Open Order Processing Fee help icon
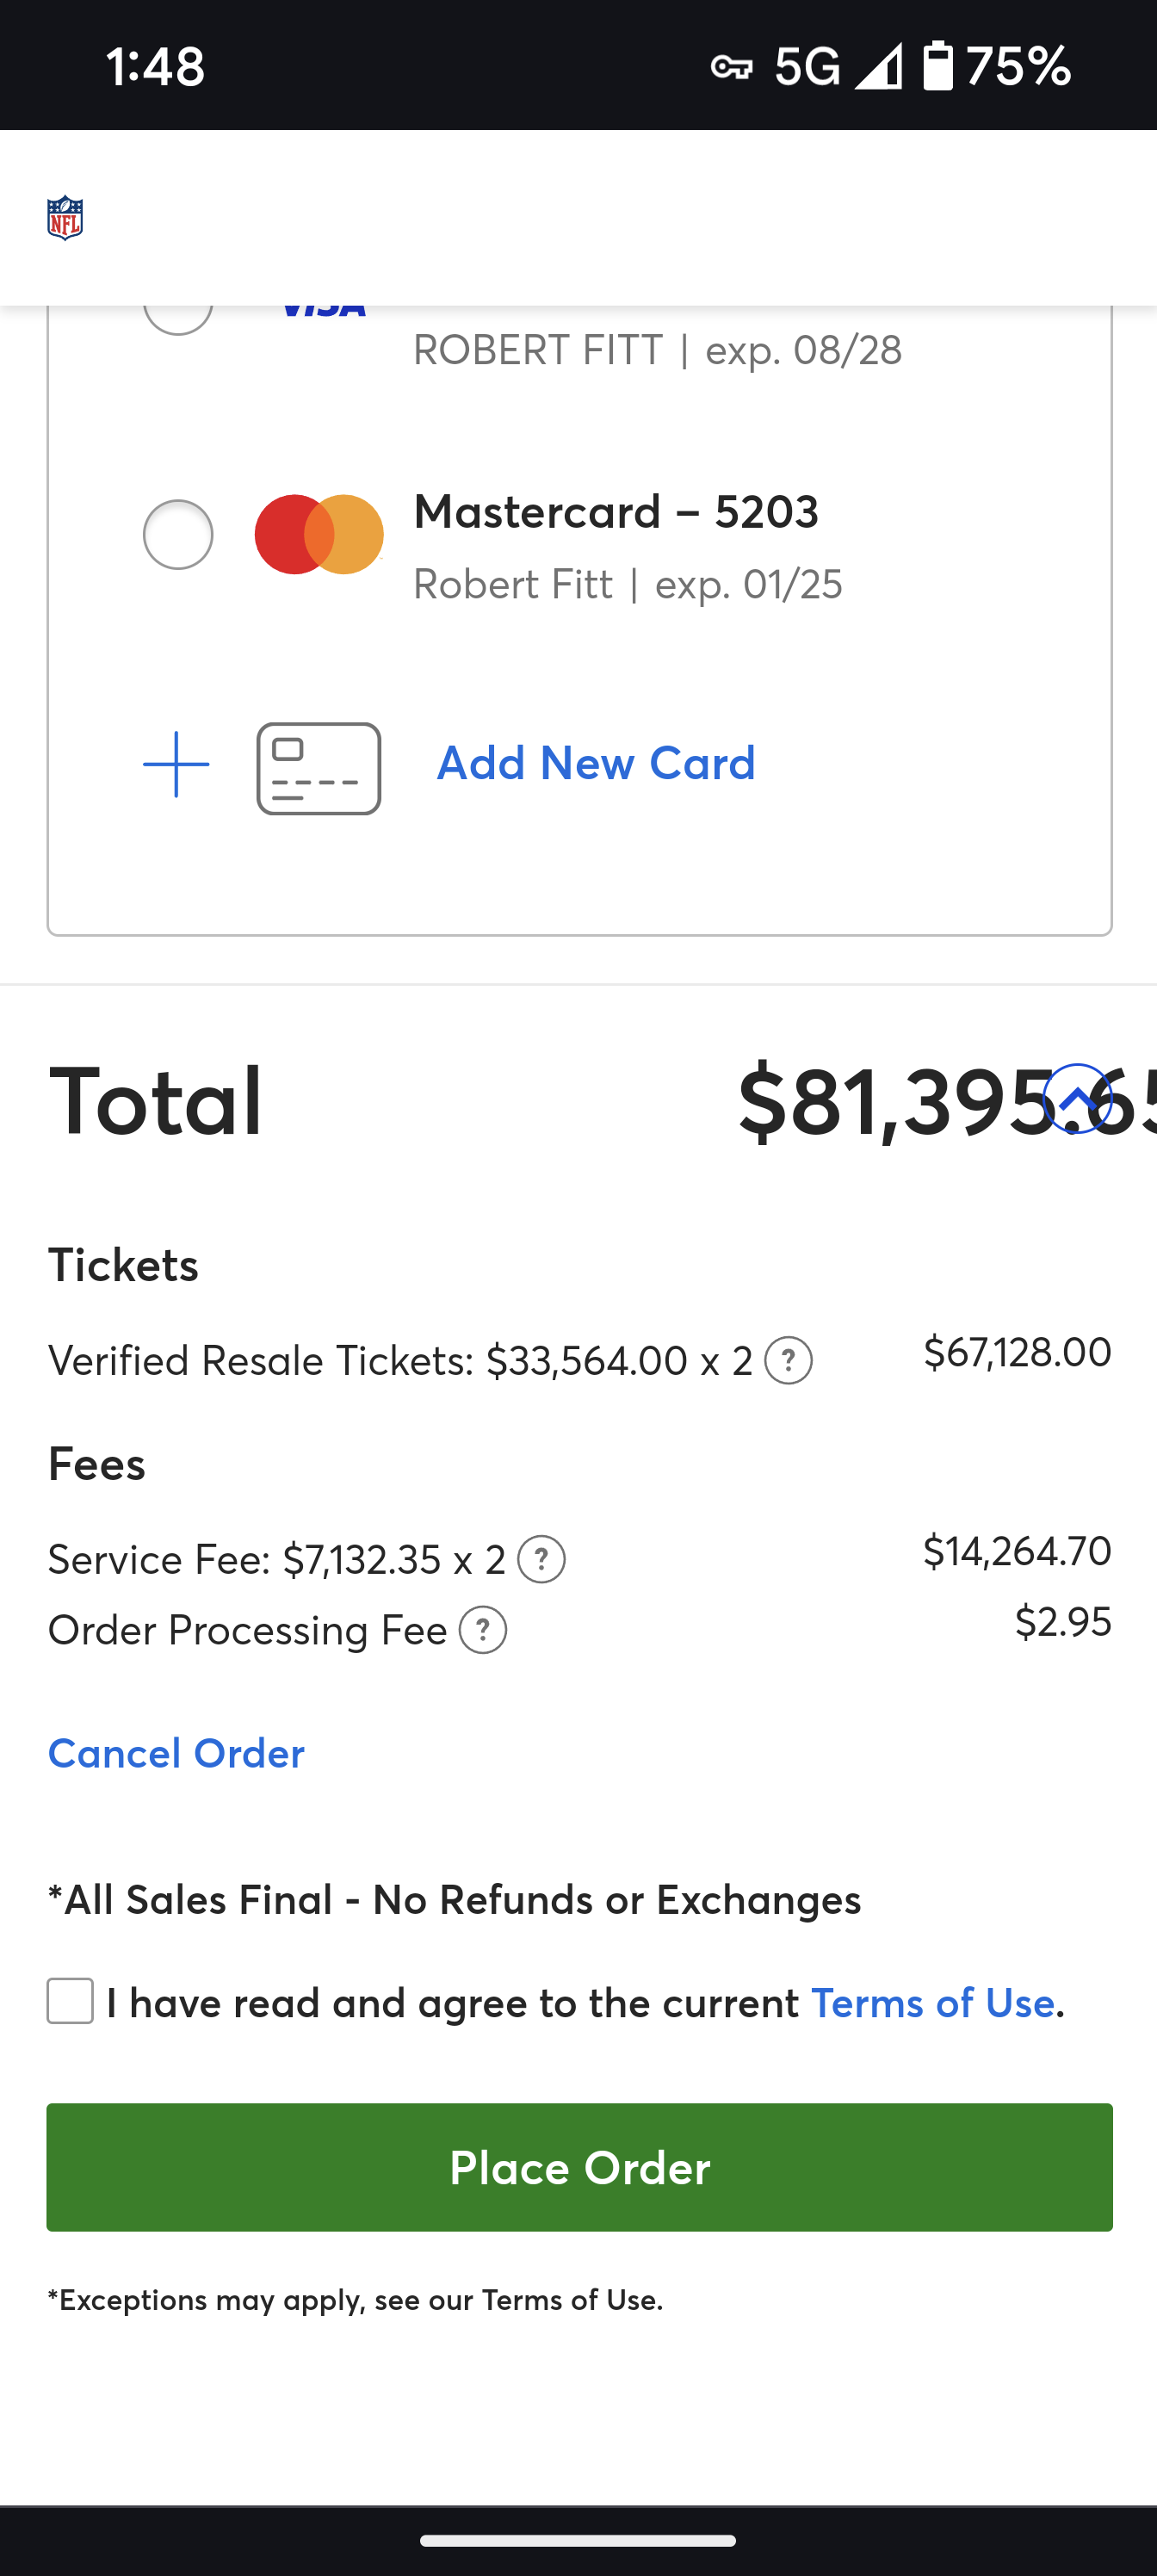 [483, 1631]
